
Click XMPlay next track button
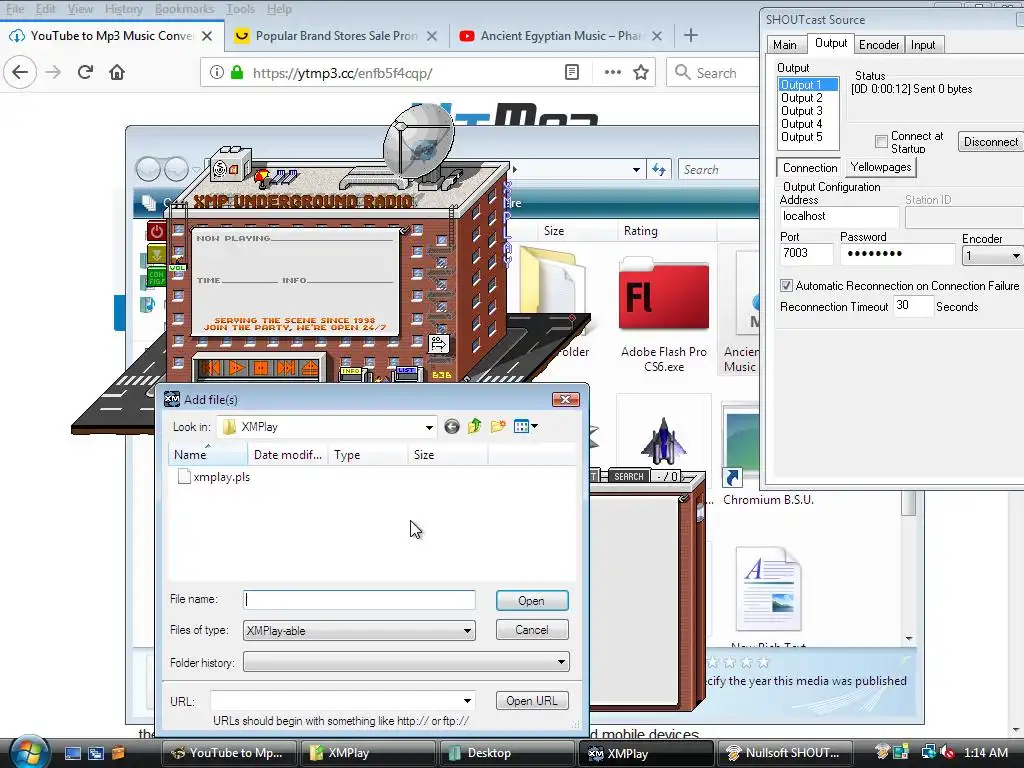point(285,368)
